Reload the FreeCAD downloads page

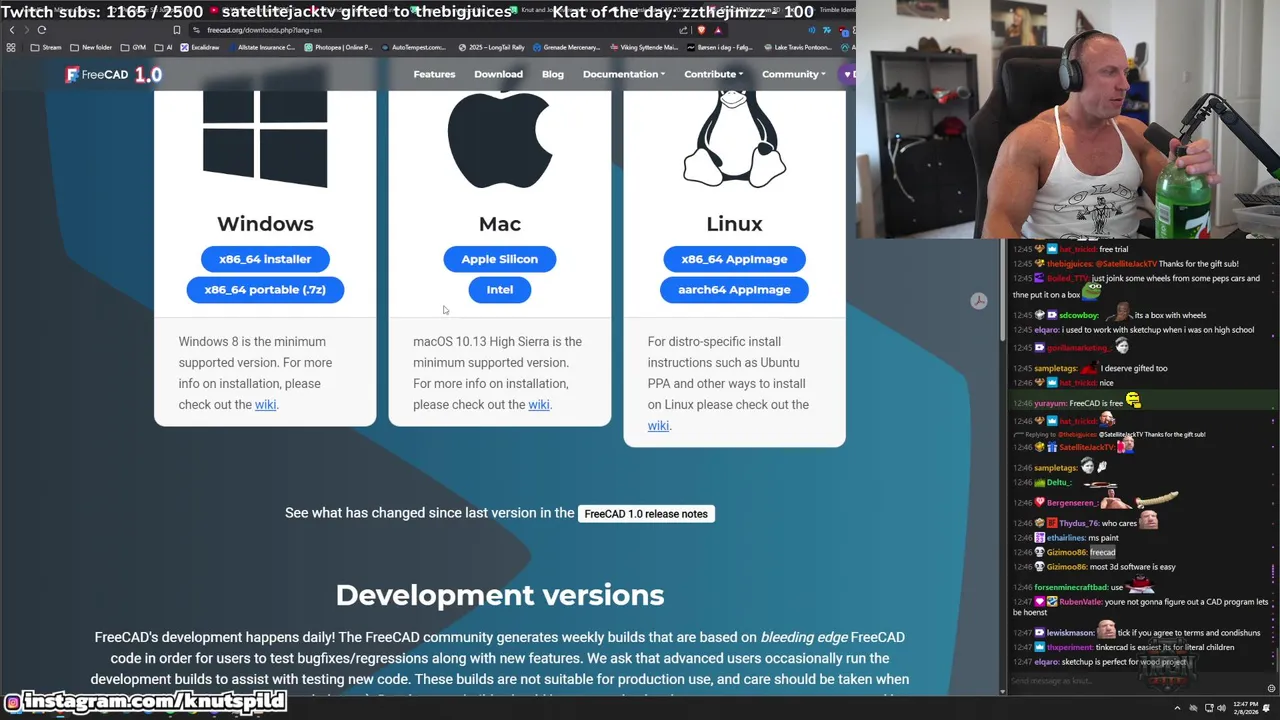(42, 30)
